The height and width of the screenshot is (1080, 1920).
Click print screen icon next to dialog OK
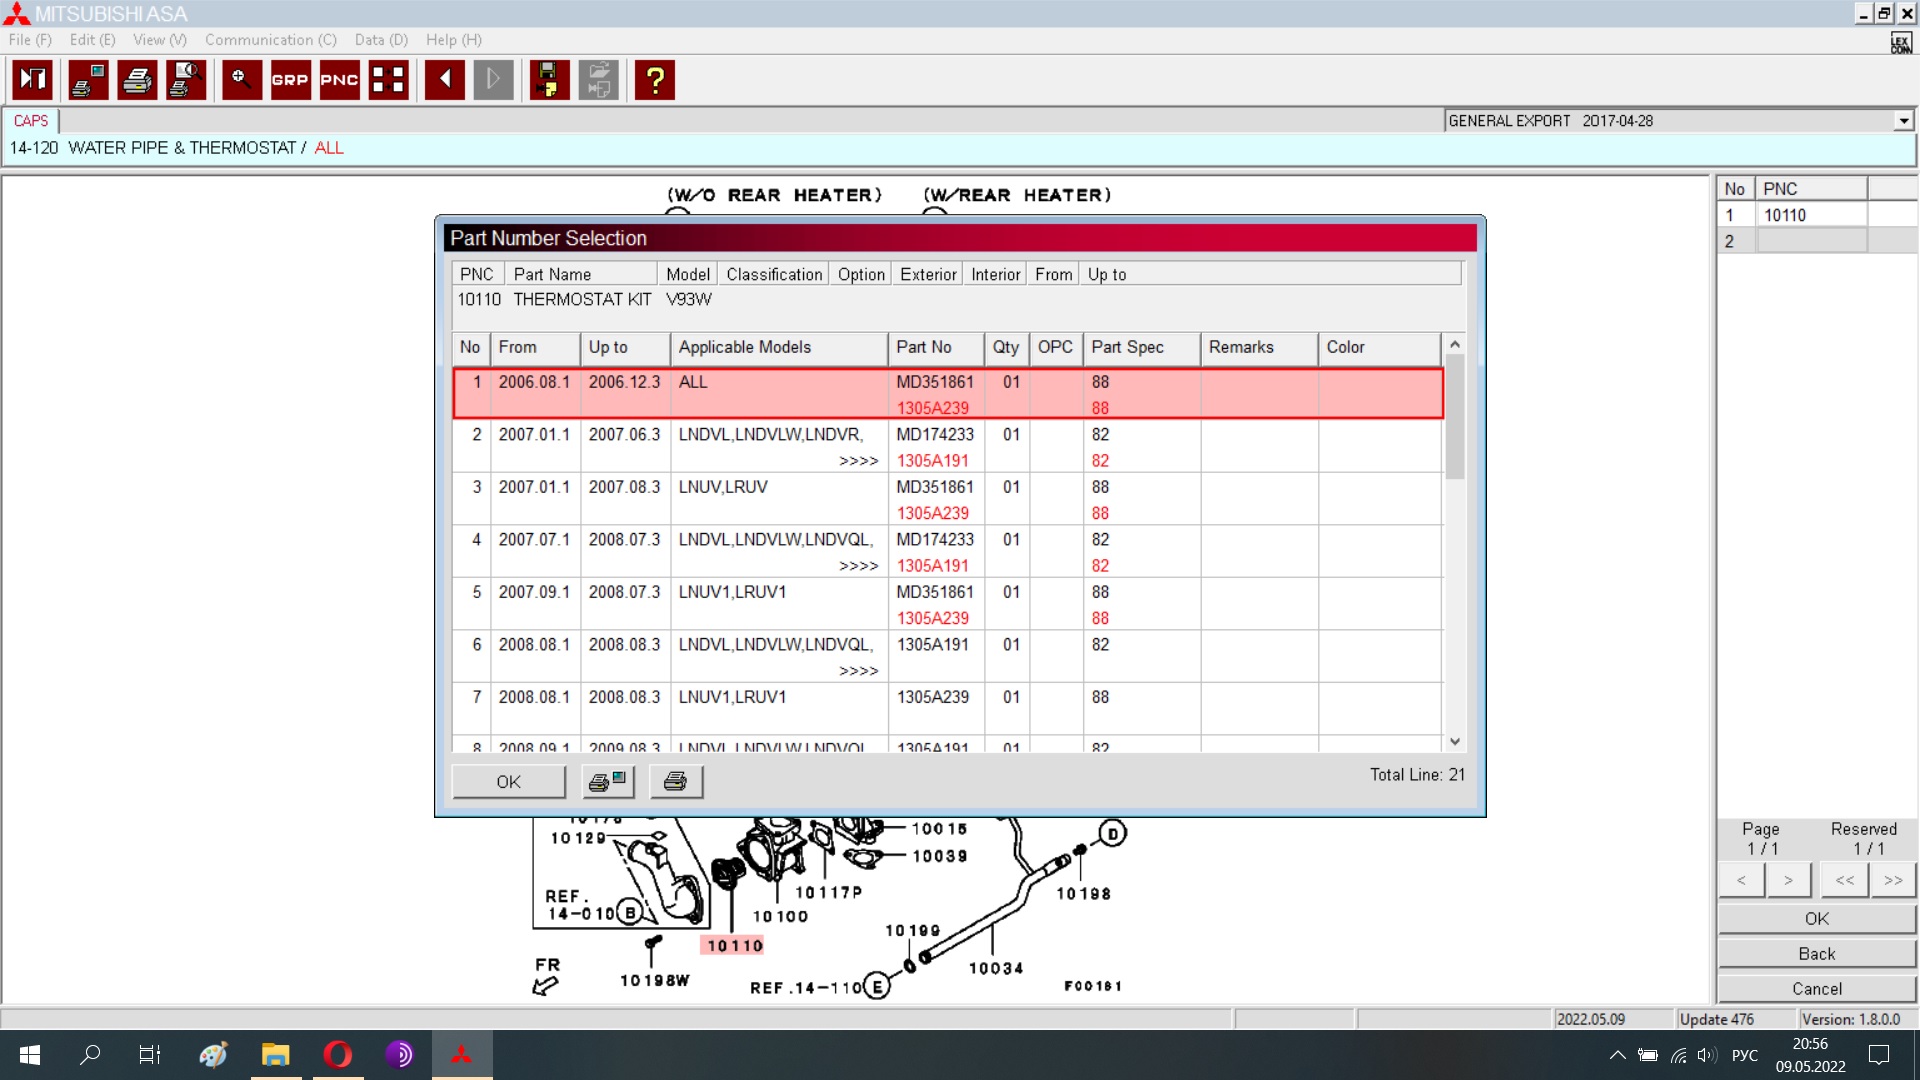pos(608,782)
